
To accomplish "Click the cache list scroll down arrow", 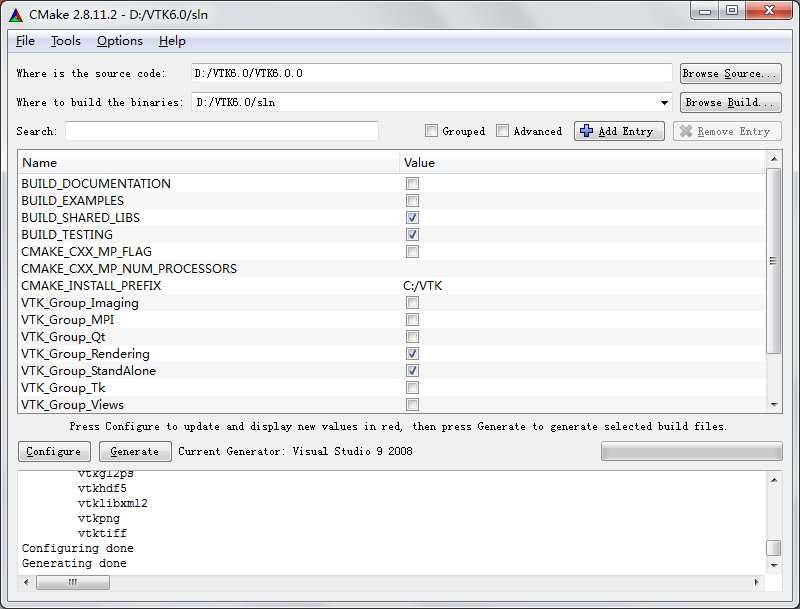I will (x=774, y=405).
